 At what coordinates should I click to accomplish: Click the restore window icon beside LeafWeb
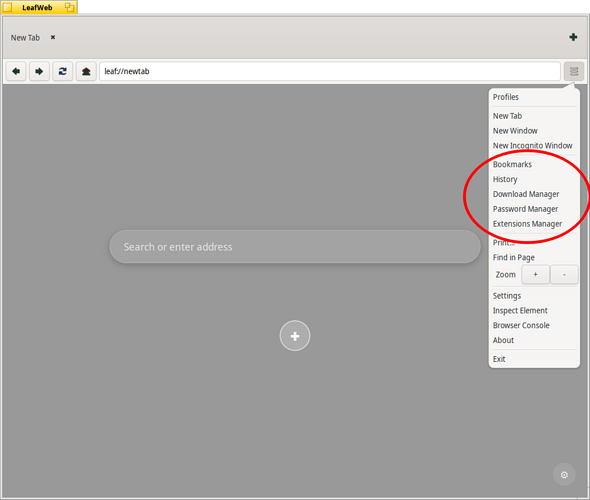[69, 7]
